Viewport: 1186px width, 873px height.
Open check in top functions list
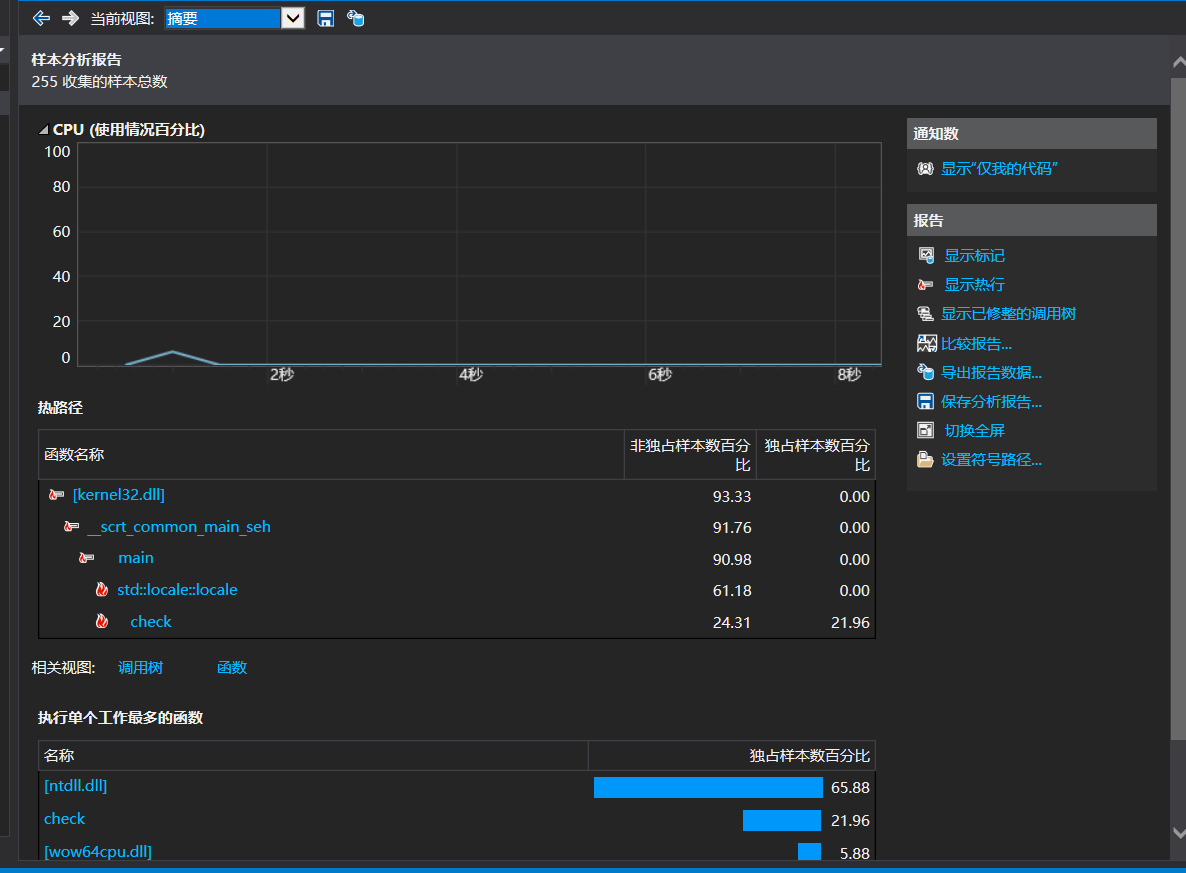point(64,819)
